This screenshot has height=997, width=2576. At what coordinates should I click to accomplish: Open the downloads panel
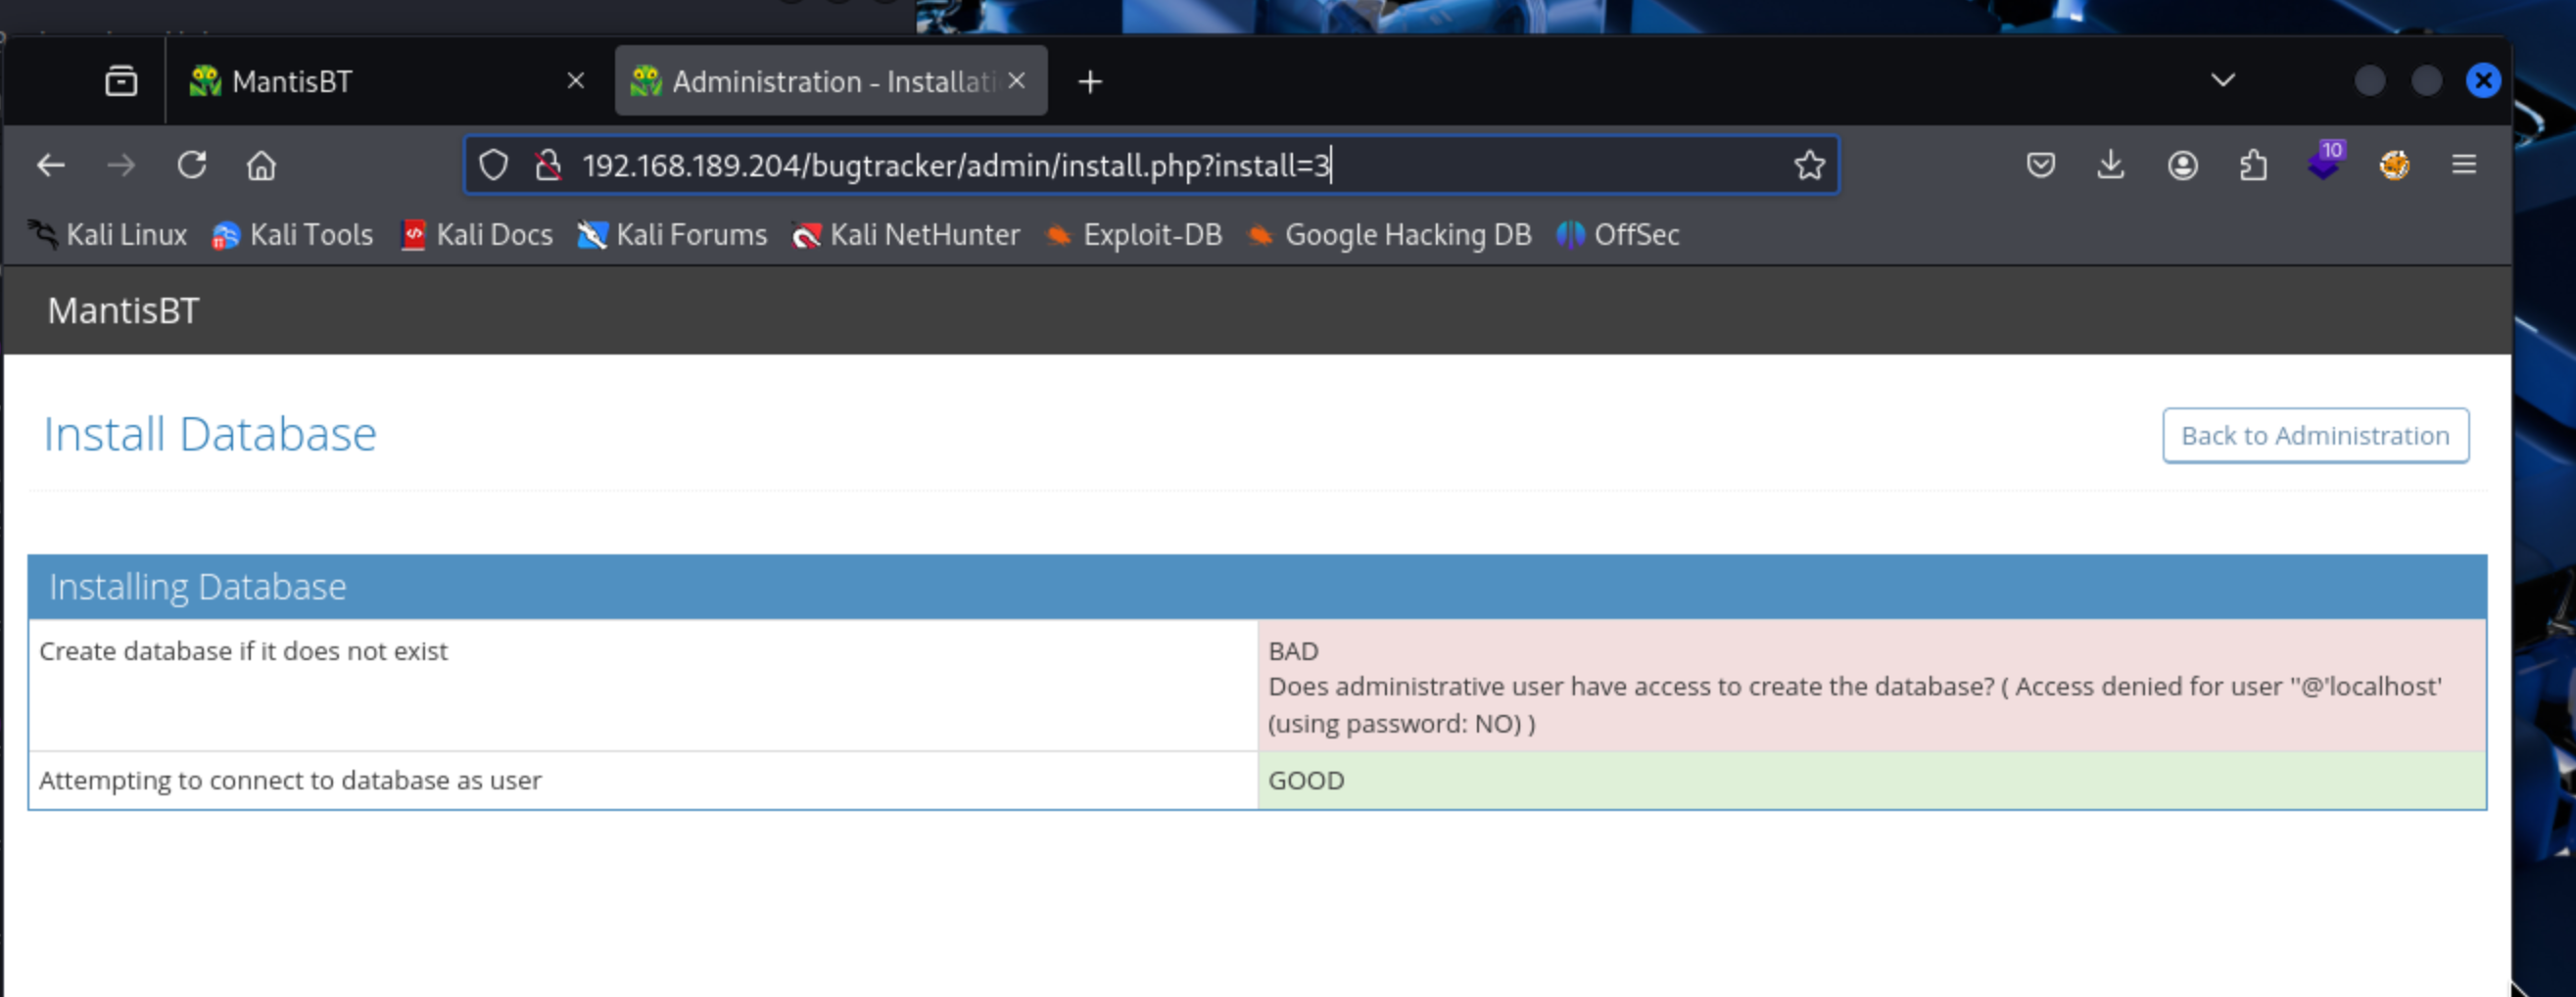[x=2110, y=164]
